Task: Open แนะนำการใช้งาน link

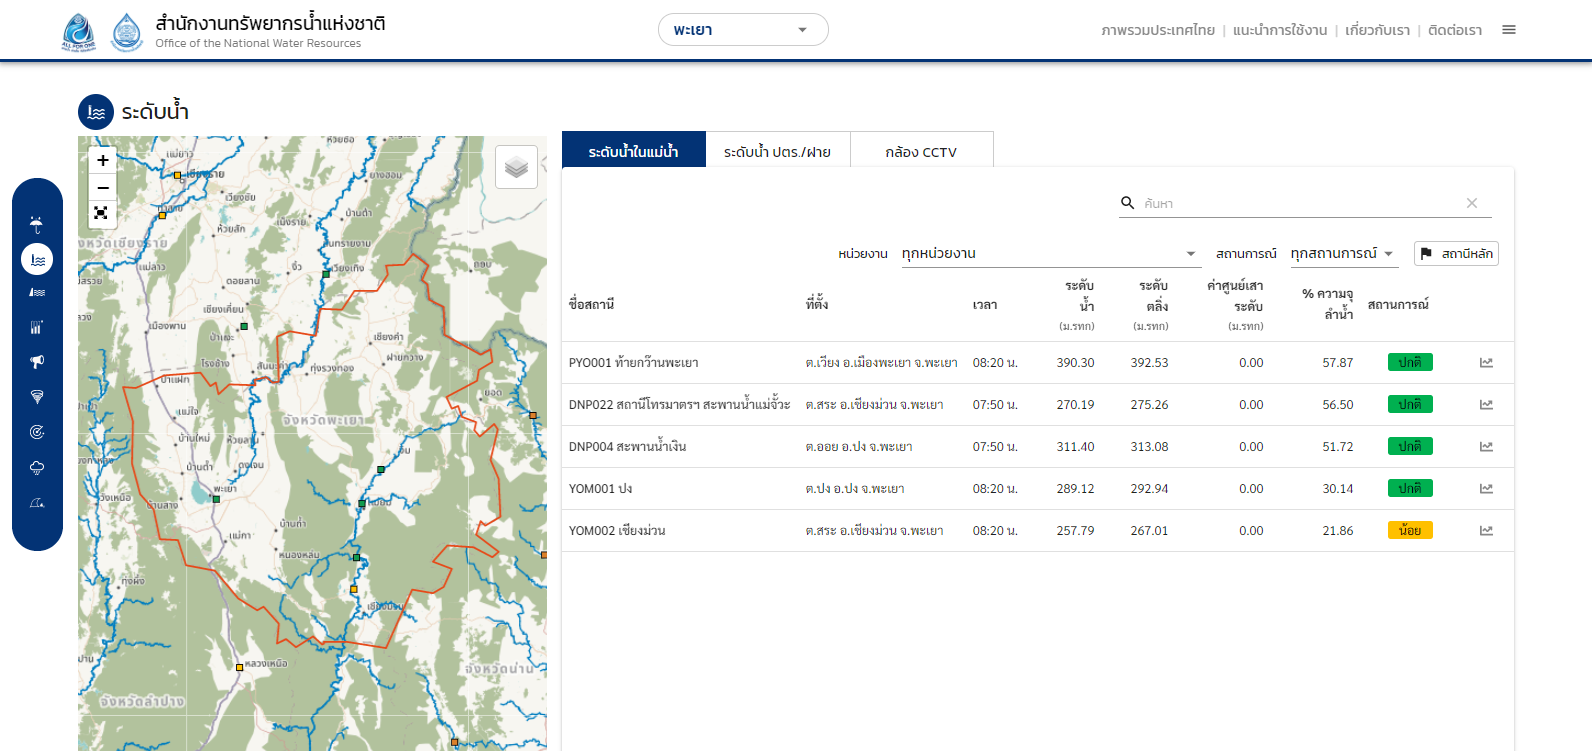Action: pos(1280,30)
